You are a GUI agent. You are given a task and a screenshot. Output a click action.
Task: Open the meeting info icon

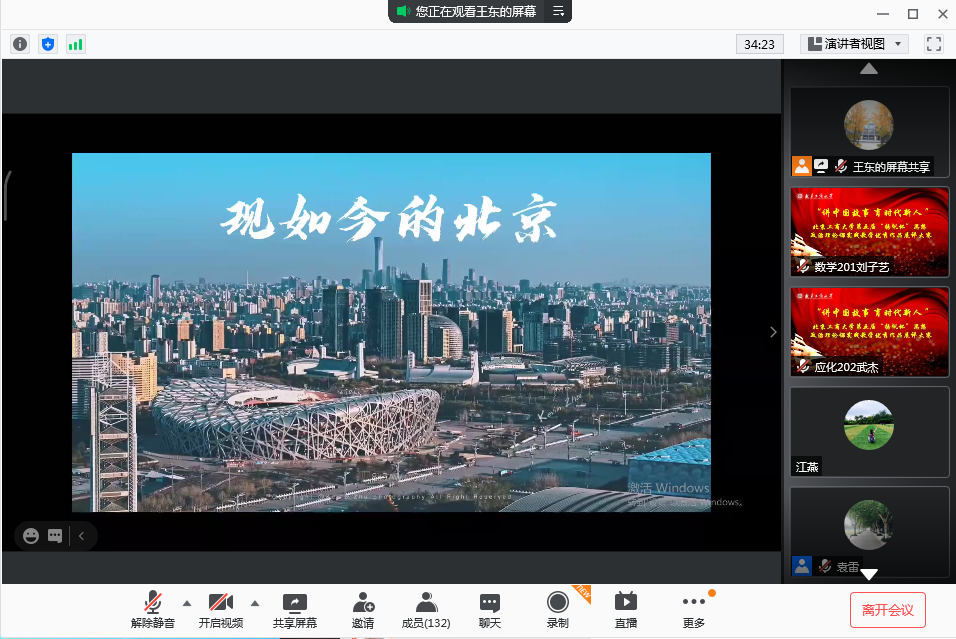point(20,44)
